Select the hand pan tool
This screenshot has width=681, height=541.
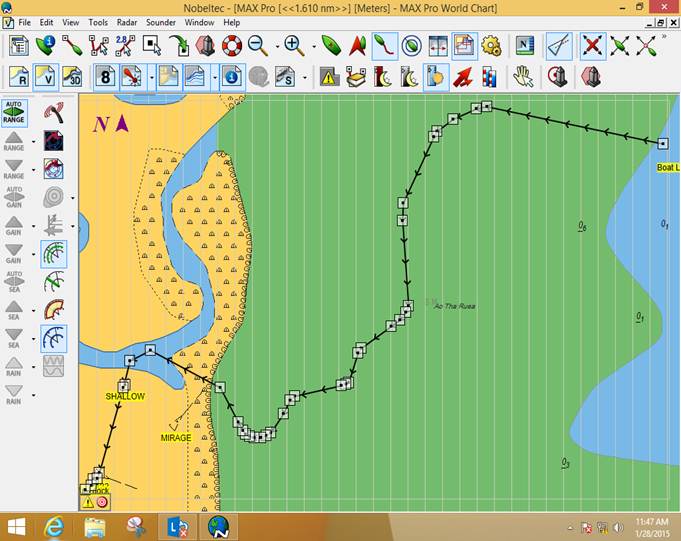point(523,76)
